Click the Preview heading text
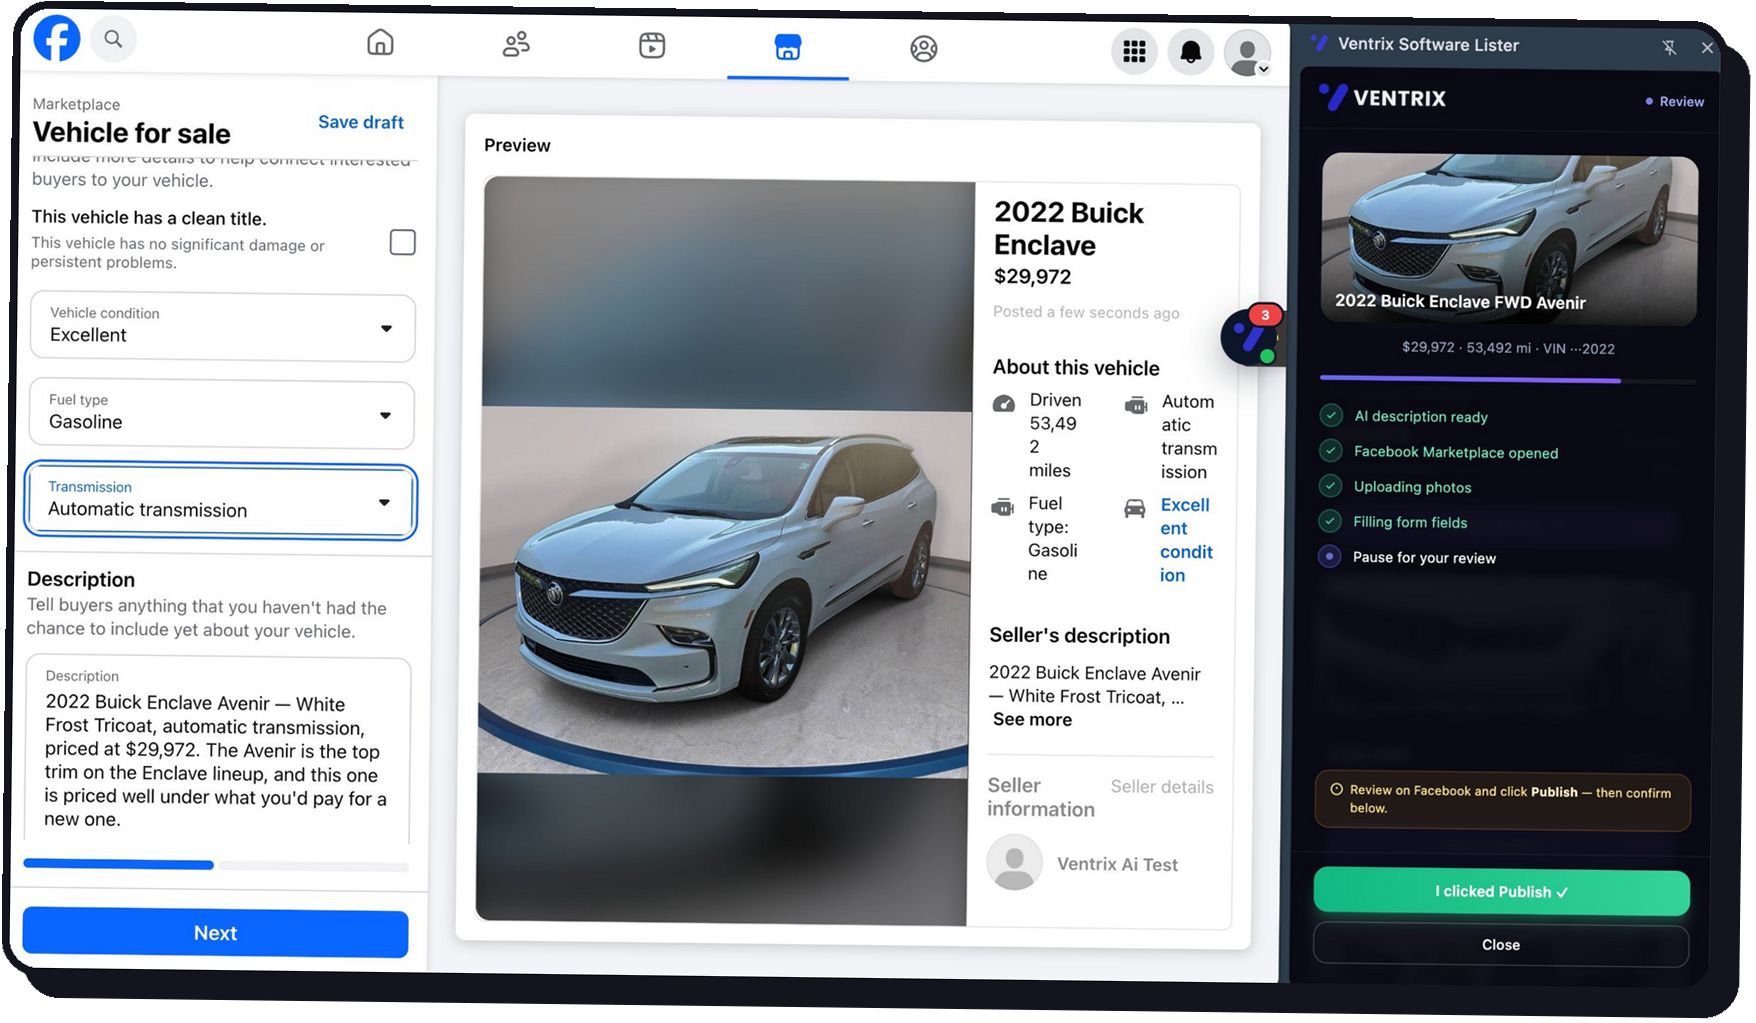This screenshot has width=1756, height=1023. coord(517,145)
